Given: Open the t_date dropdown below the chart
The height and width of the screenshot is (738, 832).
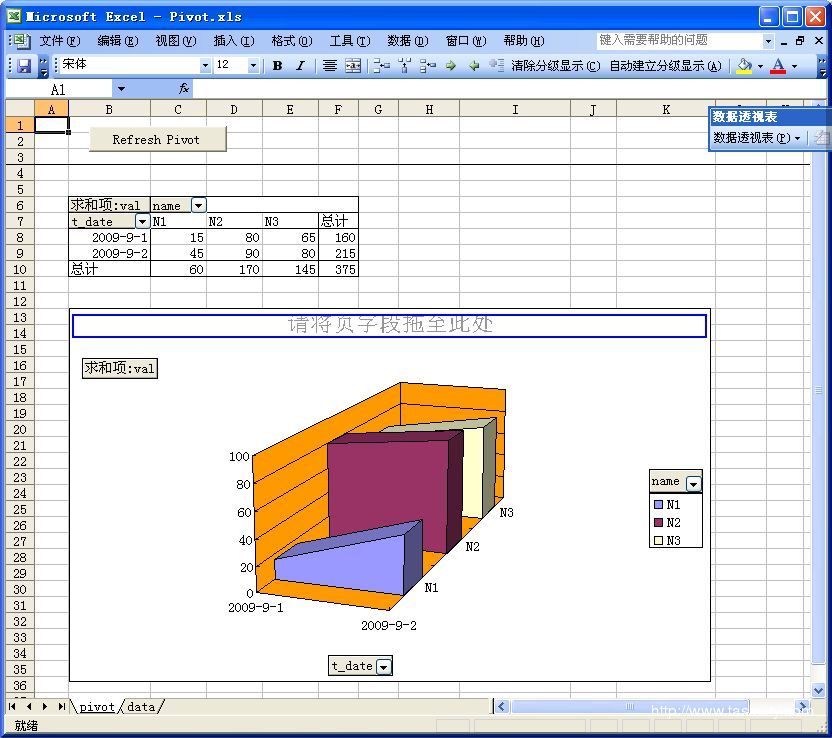Looking at the screenshot, I should (x=383, y=667).
